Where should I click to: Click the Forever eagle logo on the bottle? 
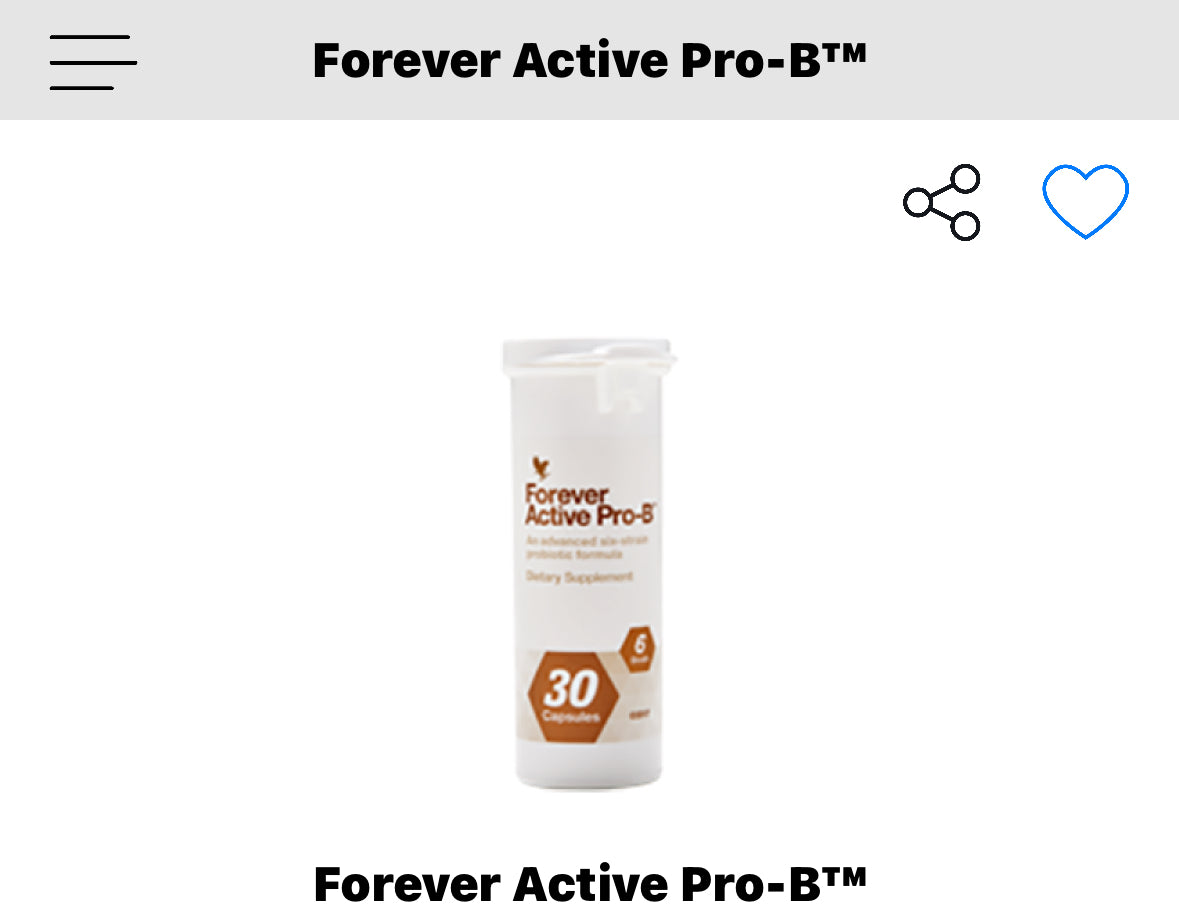540,468
